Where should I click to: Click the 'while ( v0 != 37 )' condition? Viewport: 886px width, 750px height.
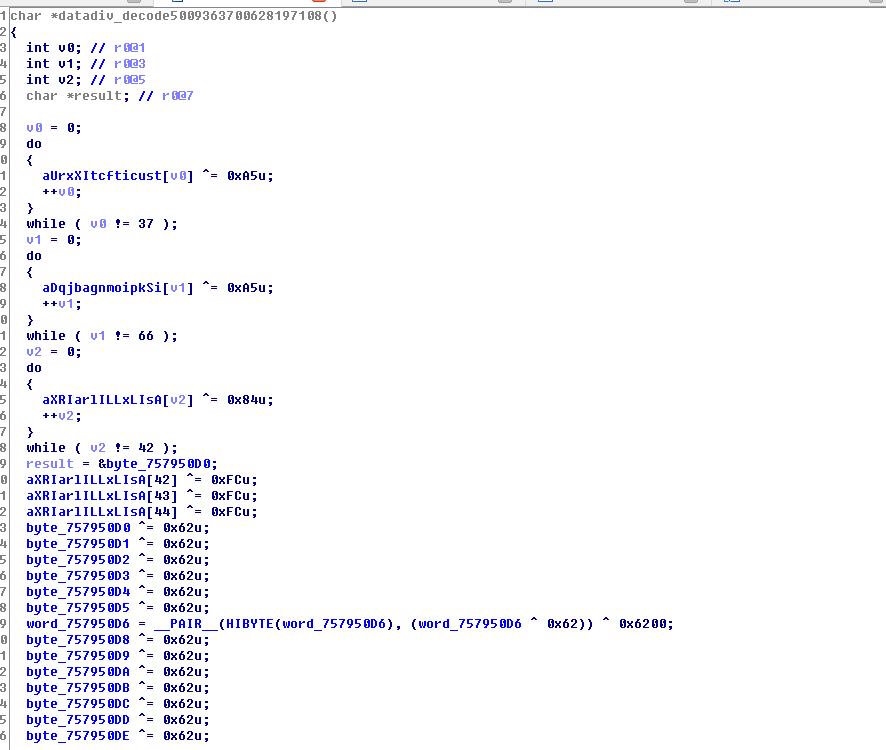point(102,224)
